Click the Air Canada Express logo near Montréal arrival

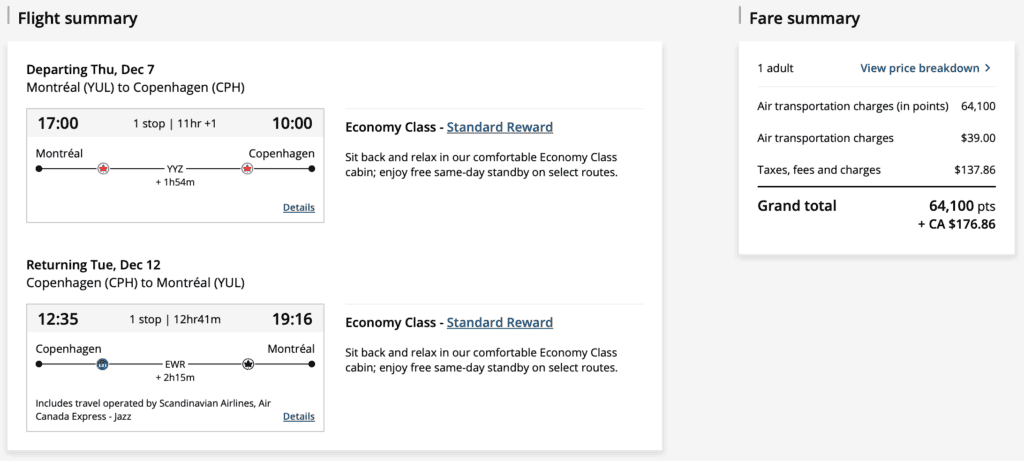248,364
